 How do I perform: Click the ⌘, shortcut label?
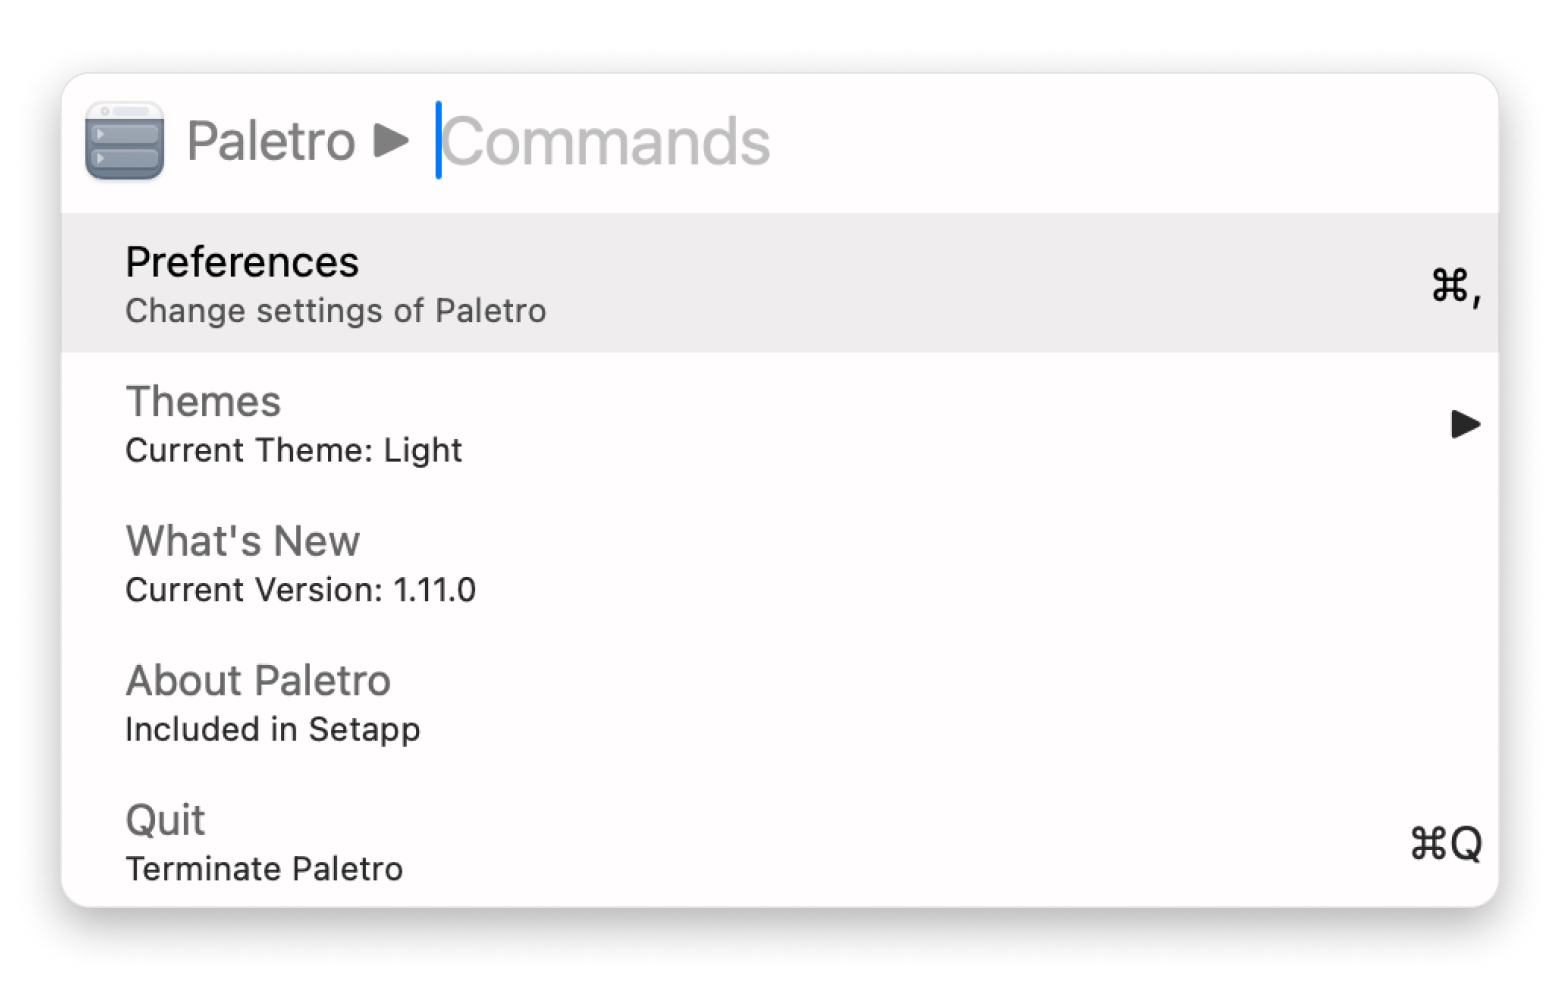(1456, 287)
